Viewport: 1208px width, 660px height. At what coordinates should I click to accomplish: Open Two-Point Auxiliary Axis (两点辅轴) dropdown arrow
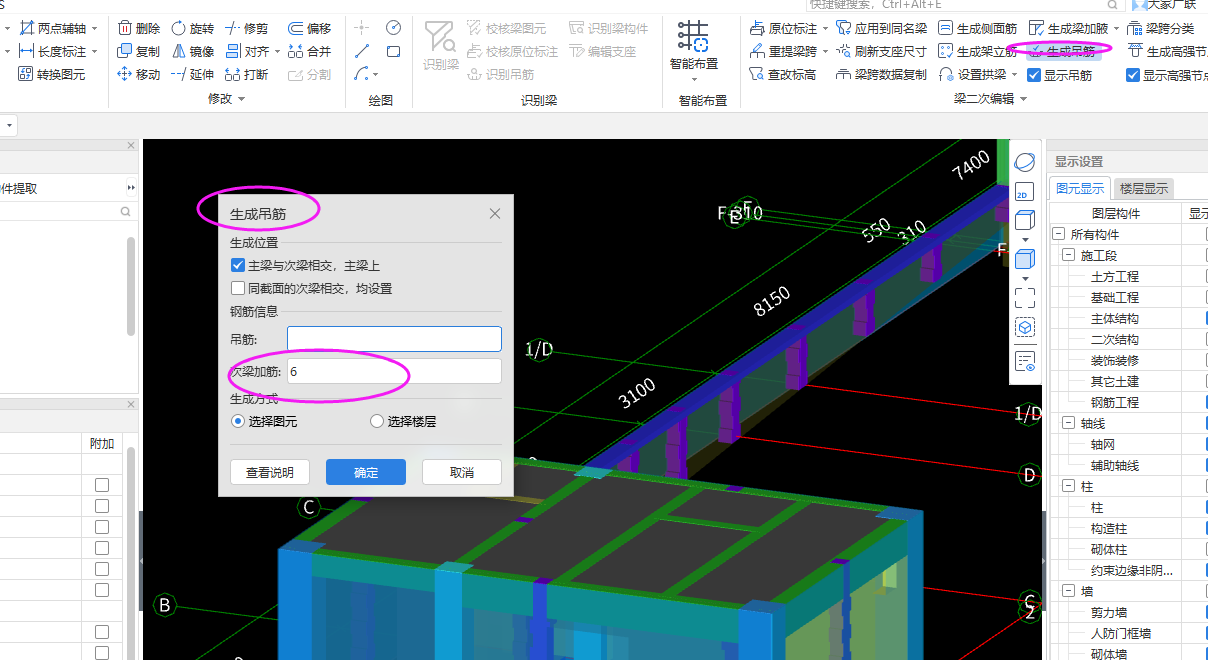pos(94,28)
